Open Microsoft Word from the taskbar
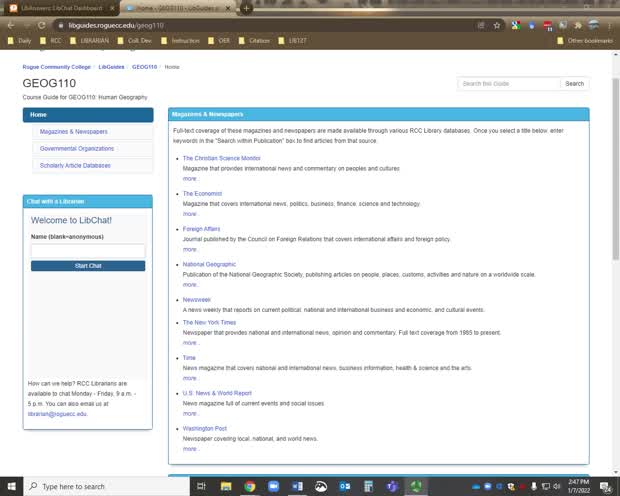 click(297, 486)
